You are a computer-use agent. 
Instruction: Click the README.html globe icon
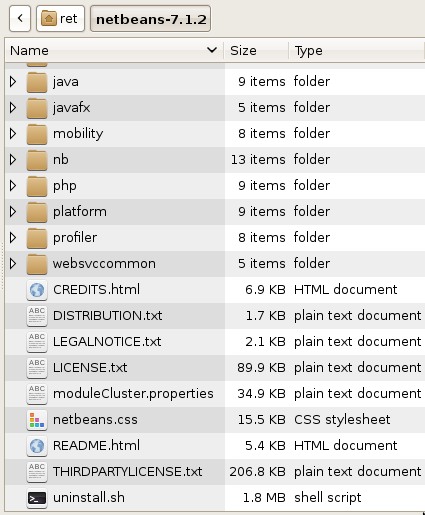coord(37,446)
